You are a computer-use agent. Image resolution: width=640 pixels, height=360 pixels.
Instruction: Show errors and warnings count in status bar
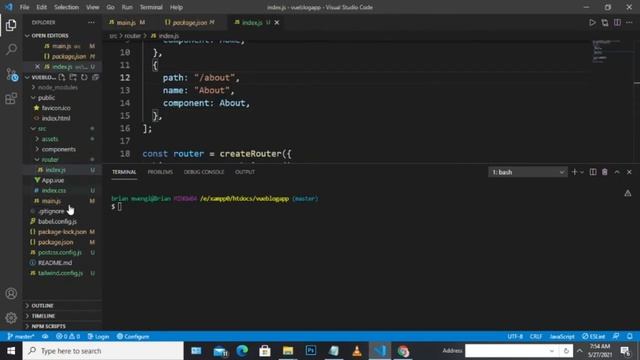point(68,336)
